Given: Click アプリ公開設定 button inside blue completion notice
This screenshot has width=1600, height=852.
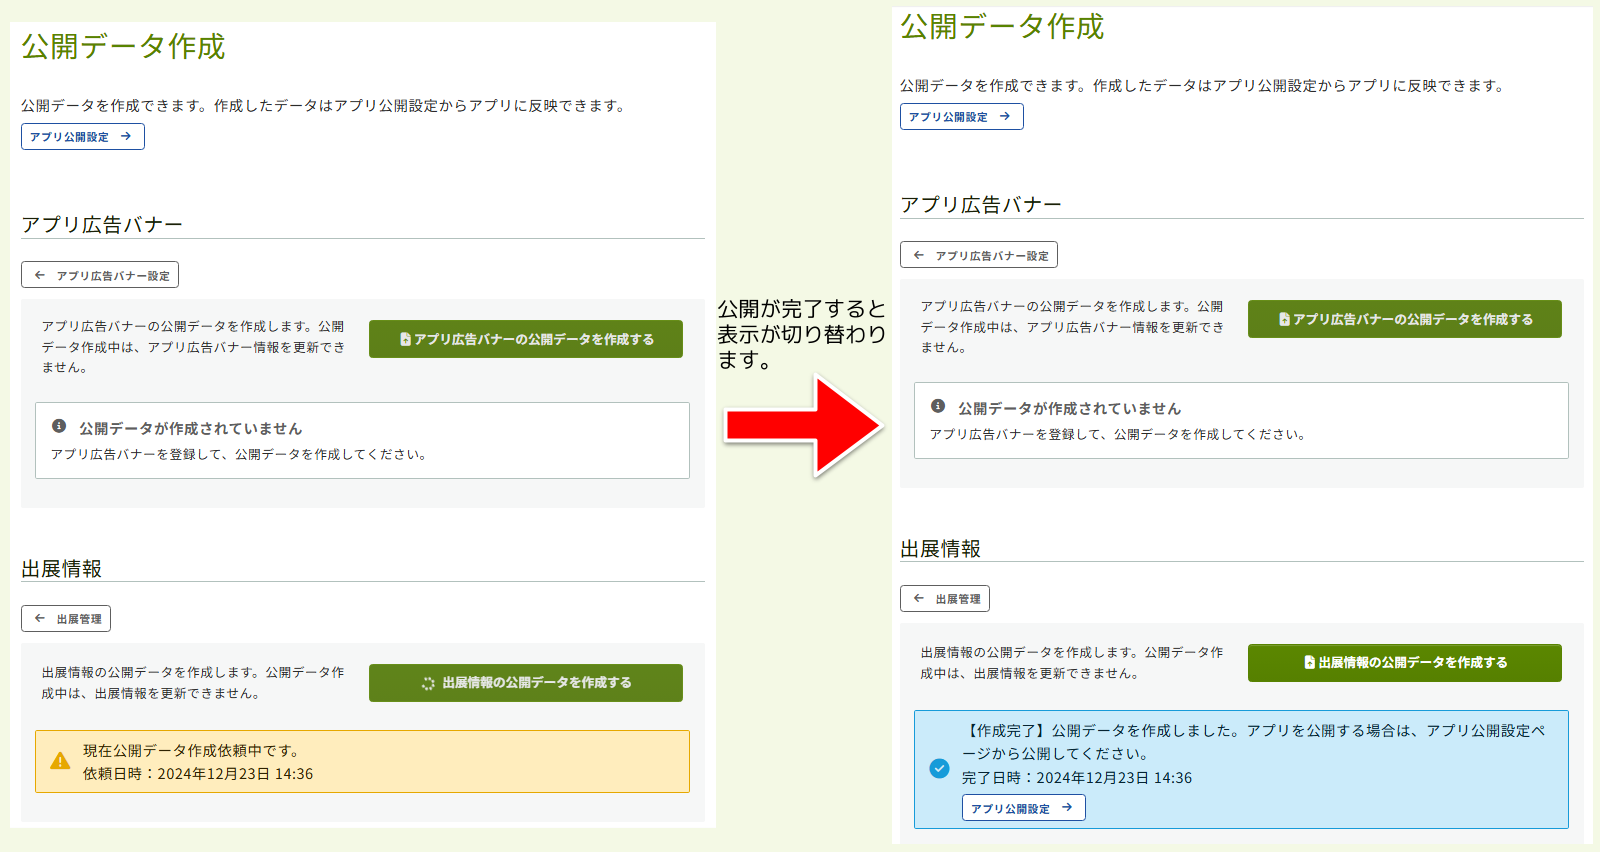Looking at the screenshot, I should tap(1024, 808).
